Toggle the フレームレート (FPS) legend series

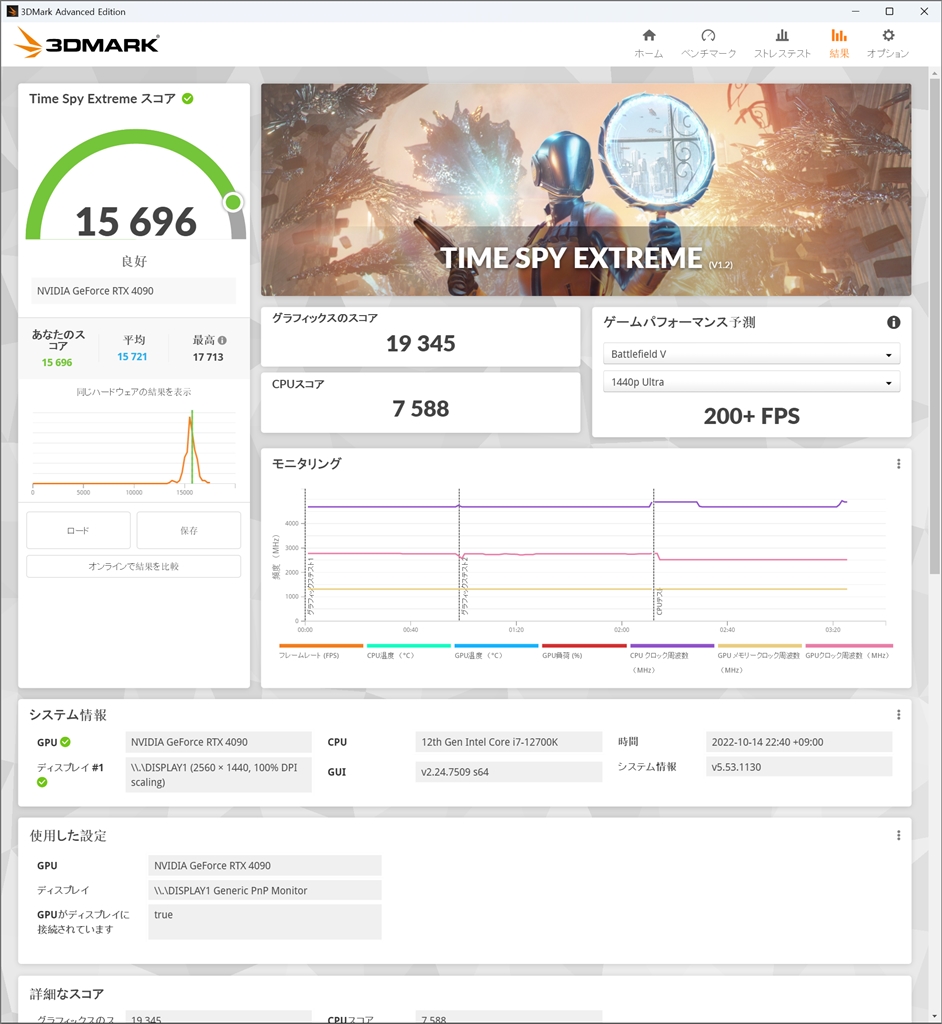(x=320, y=651)
